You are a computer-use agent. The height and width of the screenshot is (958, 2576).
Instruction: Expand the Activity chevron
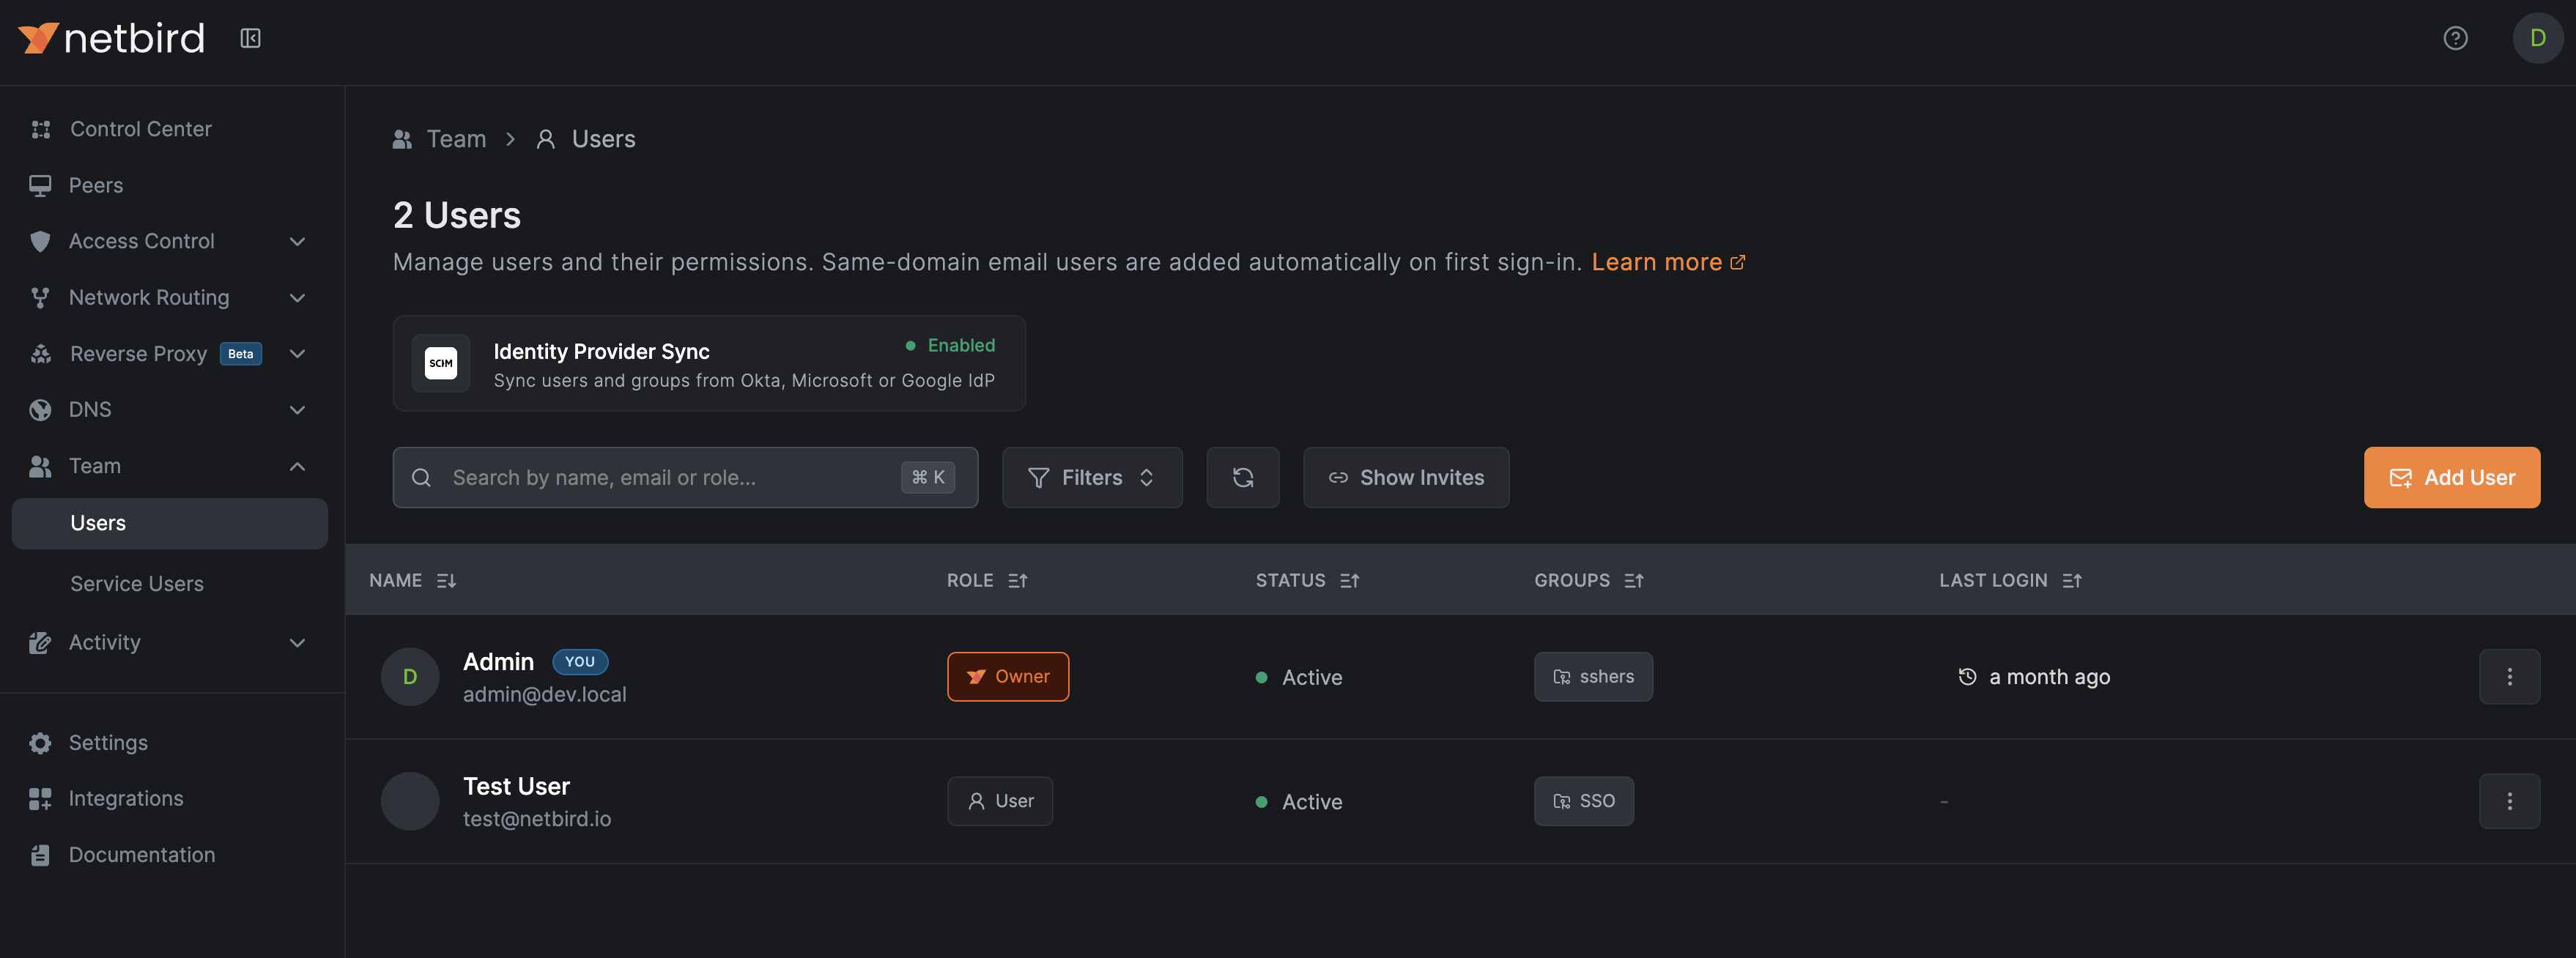click(x=297, y=642)
